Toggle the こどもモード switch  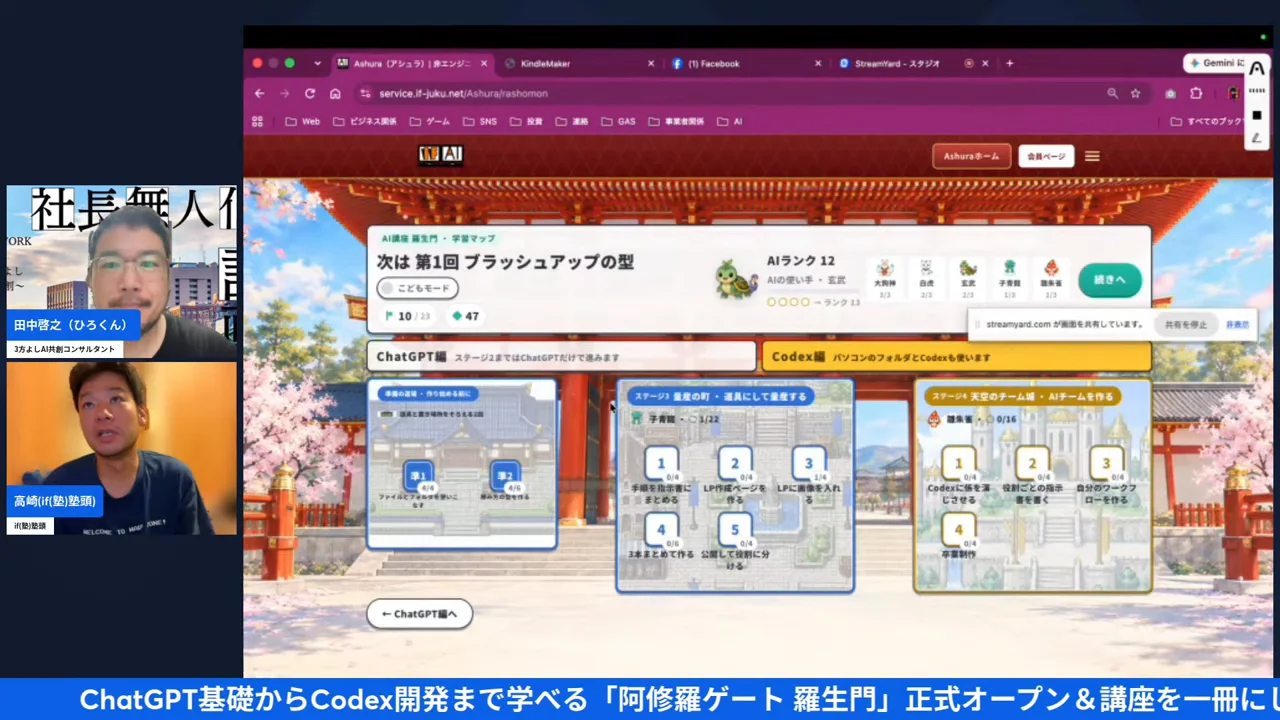(418, 288)
